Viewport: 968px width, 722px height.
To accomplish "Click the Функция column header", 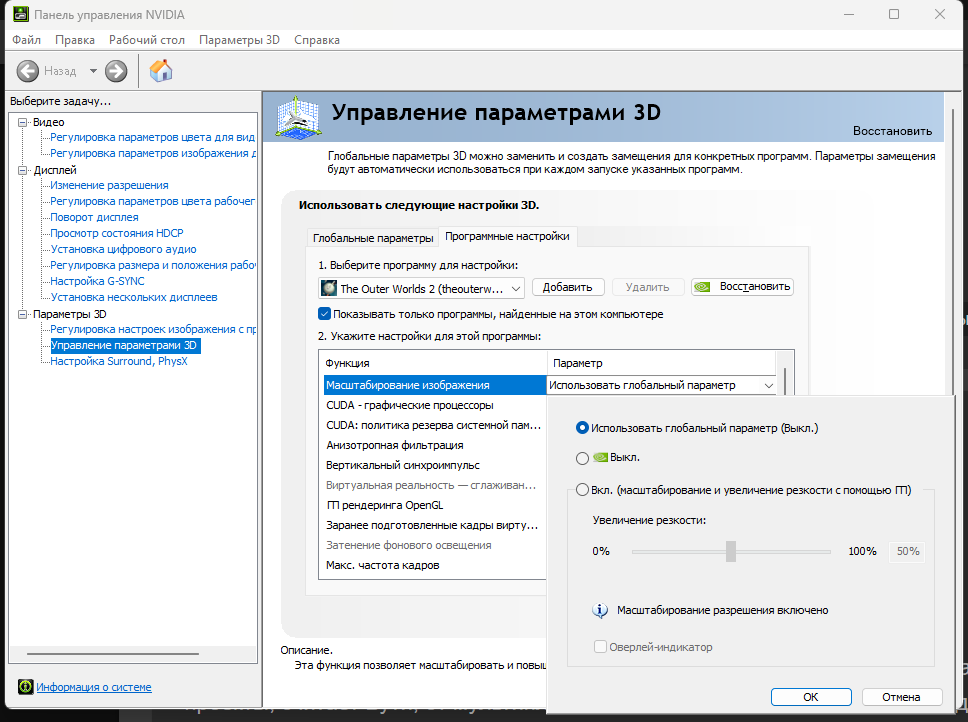I will pyautogui.click(x=433, y=363).
